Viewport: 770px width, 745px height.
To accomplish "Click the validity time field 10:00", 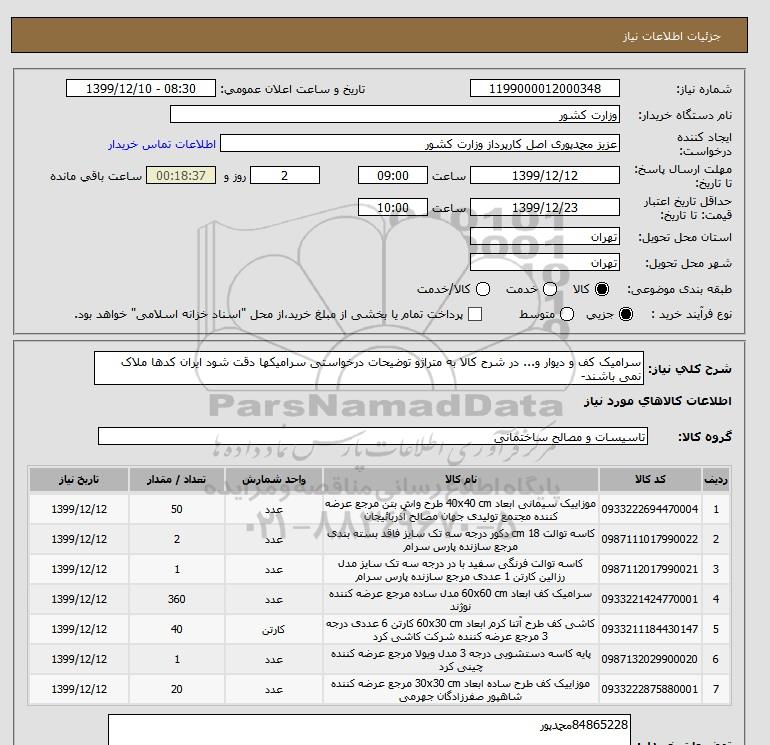I will 393,207.
